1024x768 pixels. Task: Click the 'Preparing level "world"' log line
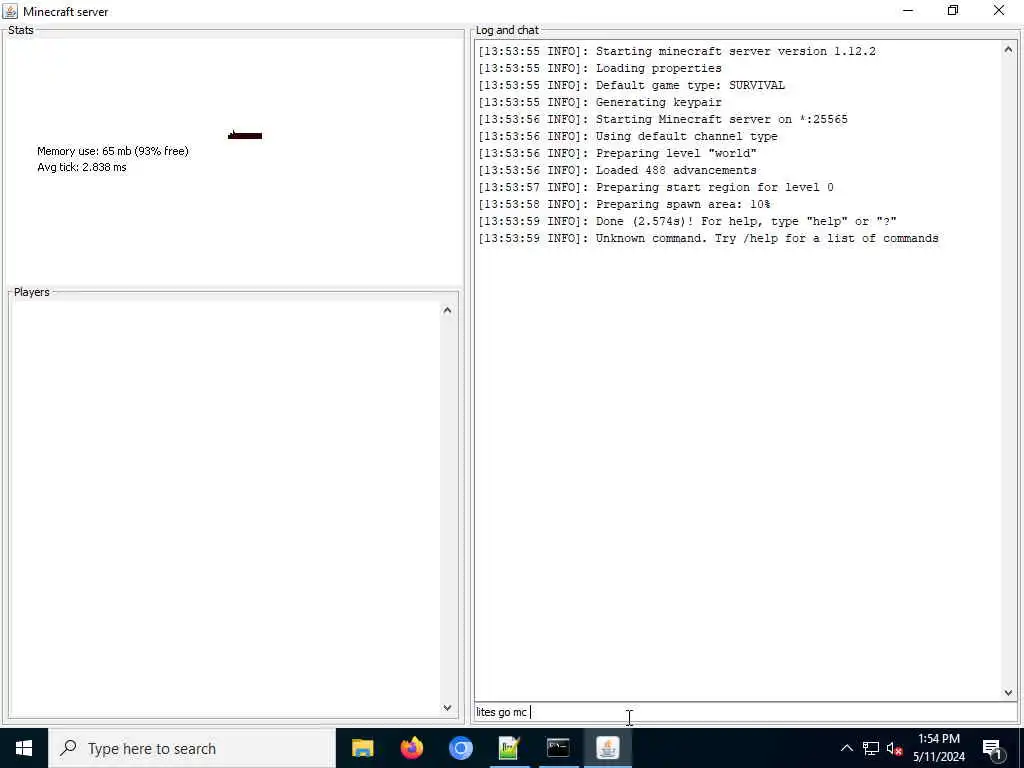617,153
